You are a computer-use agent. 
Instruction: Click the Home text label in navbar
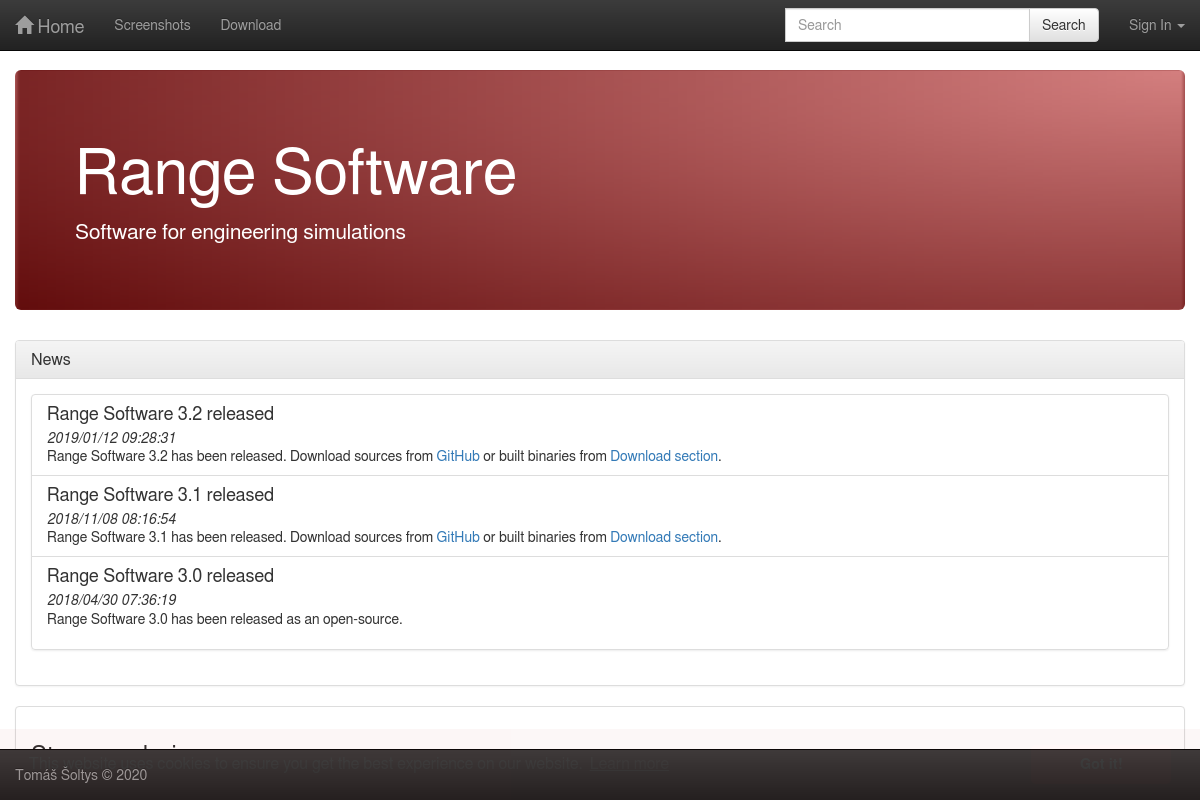click(x=61, y=27)
